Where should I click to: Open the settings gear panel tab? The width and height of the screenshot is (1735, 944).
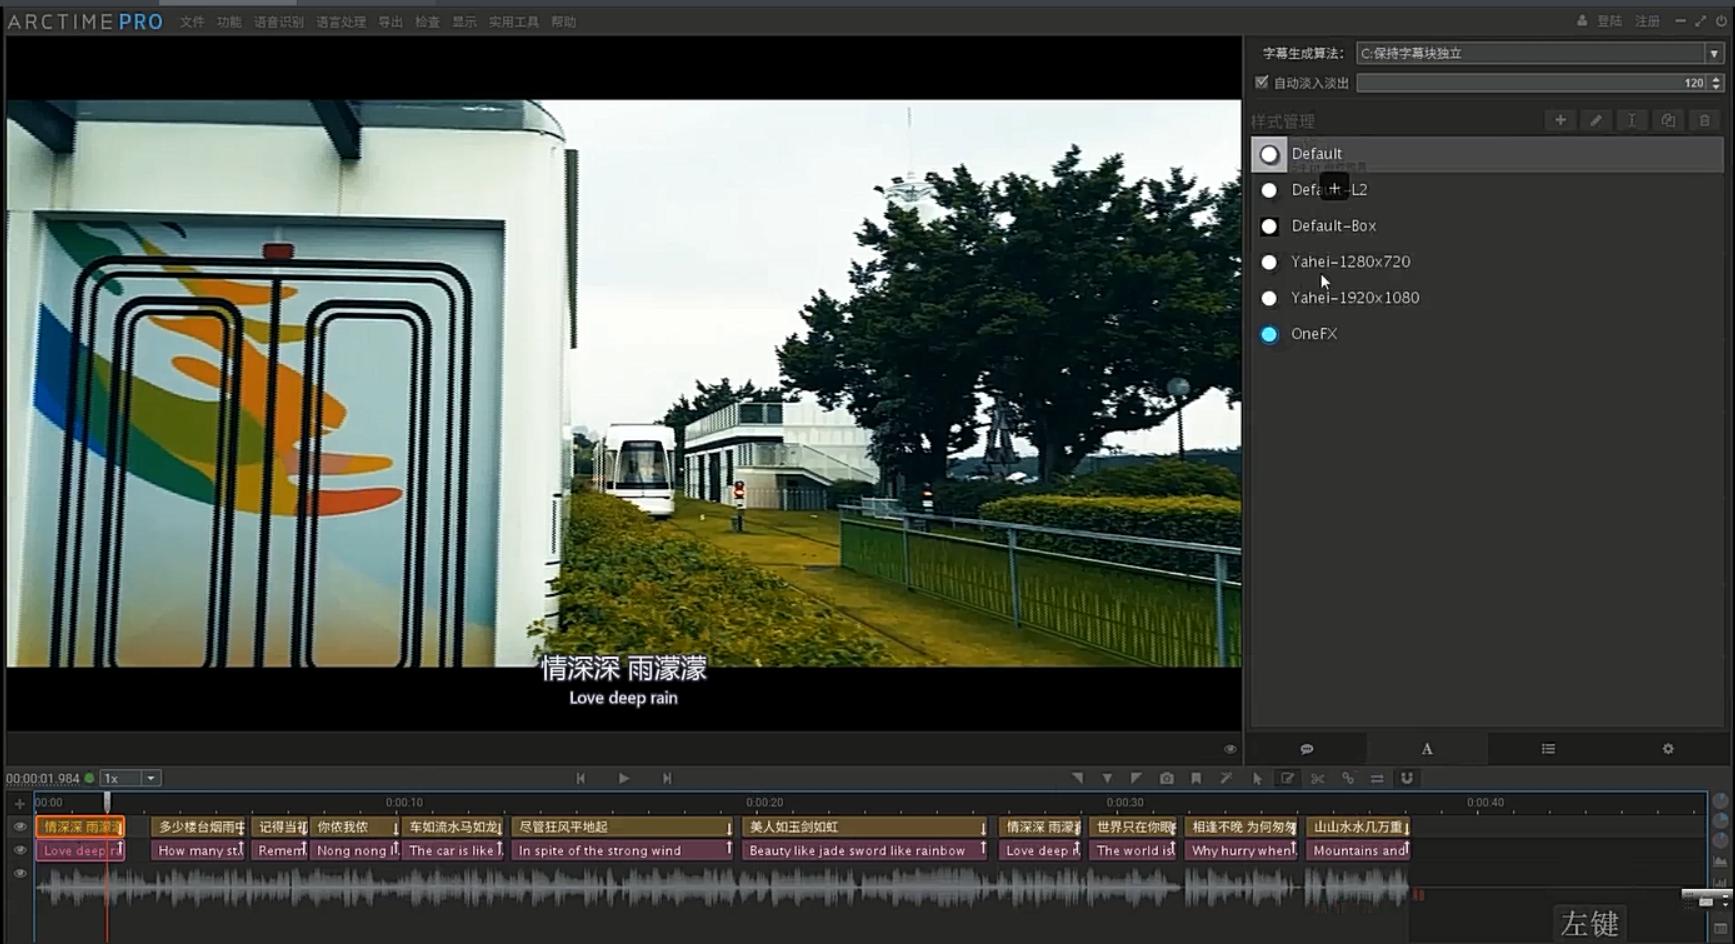click(1667, 749)
